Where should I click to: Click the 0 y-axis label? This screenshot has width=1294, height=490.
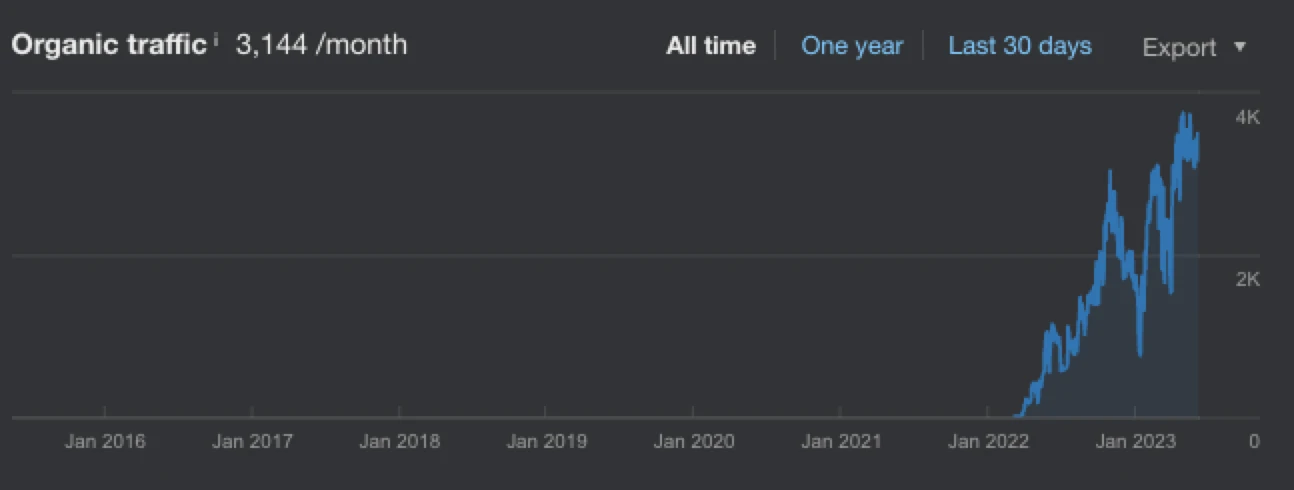point(1254,441)
